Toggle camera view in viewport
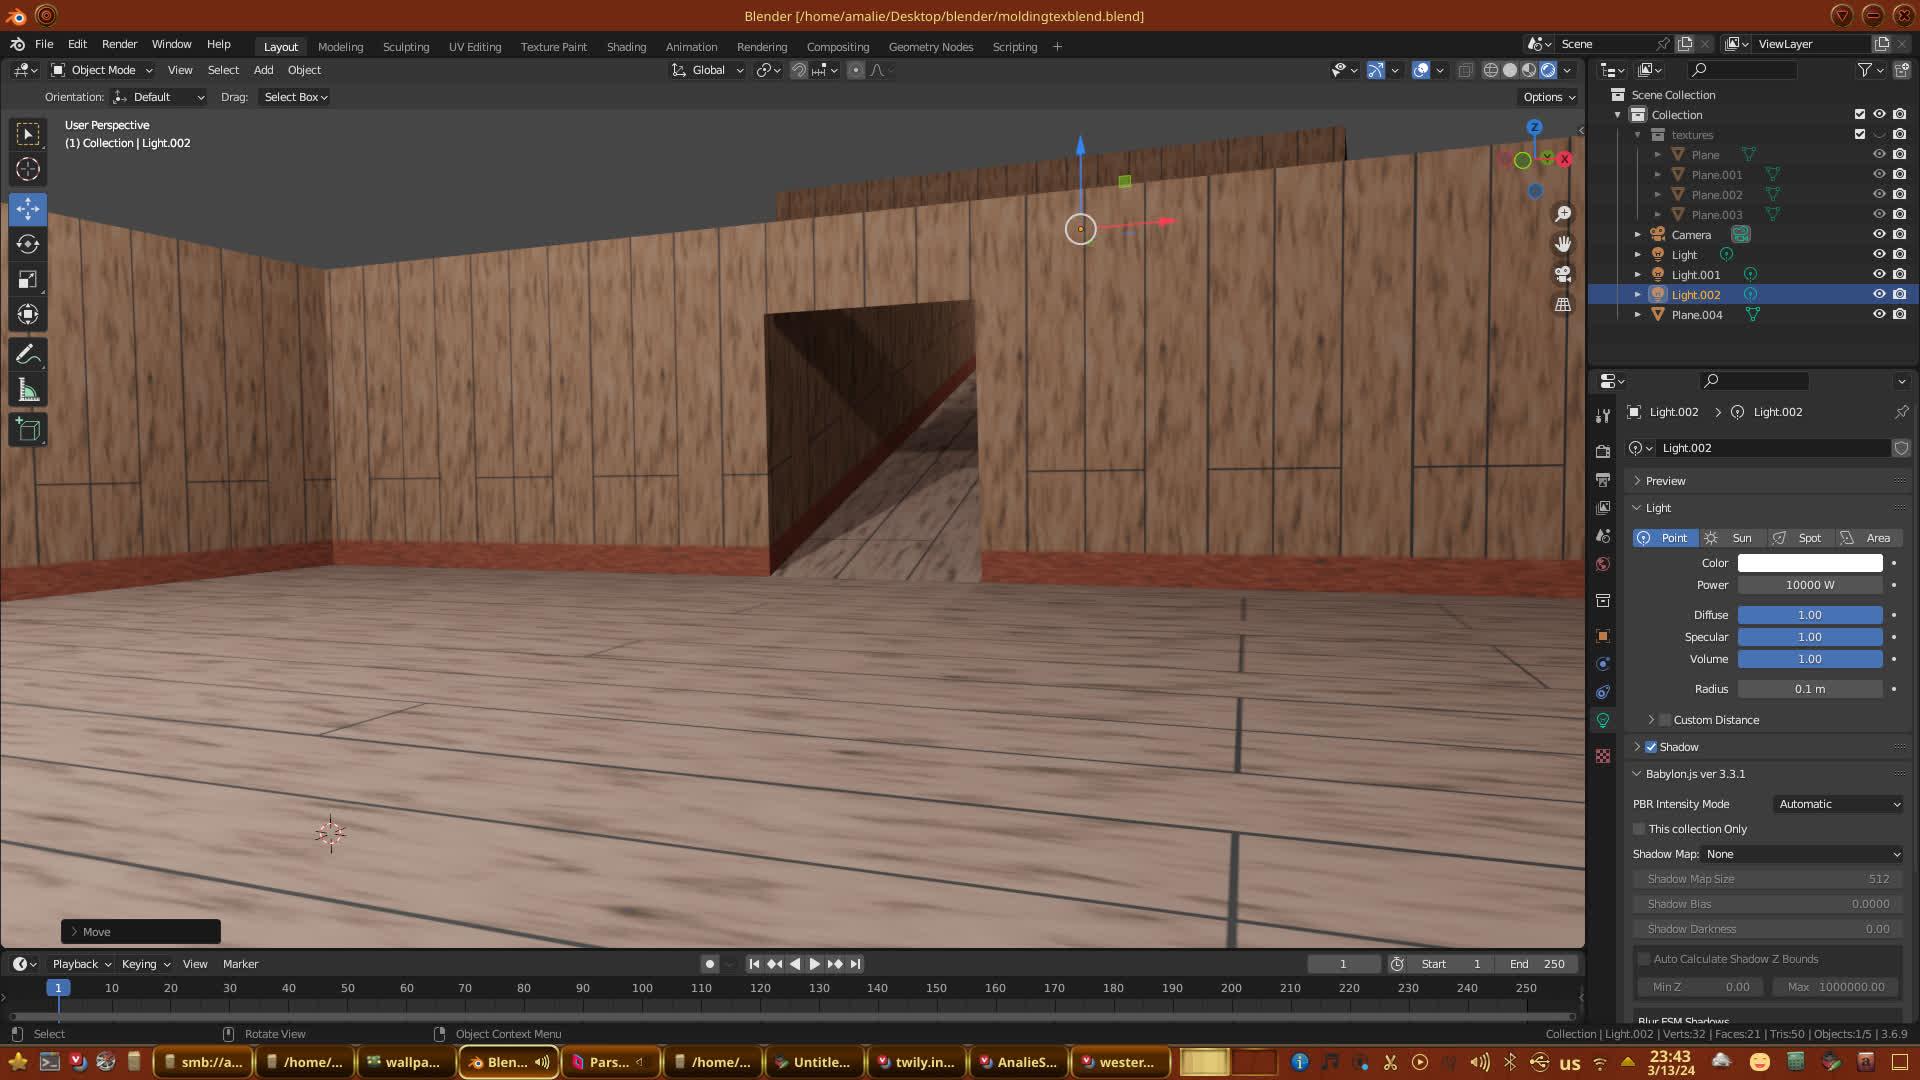1920x1080 pixels. coord(1563,274)
